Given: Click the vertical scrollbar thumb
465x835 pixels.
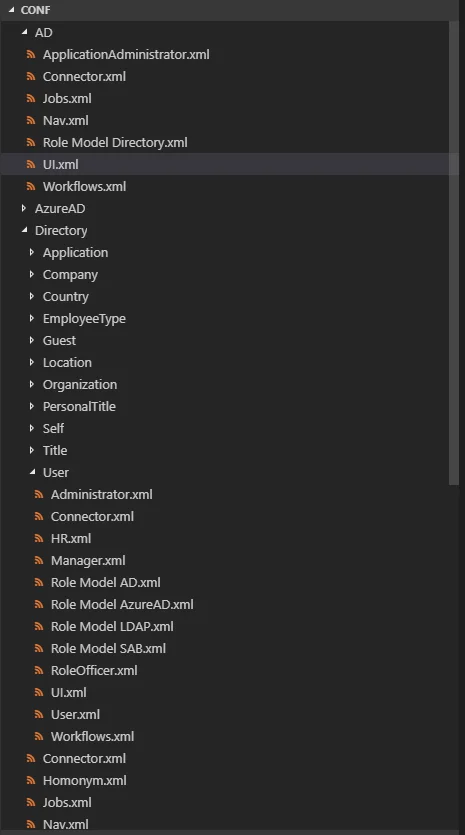Looking at the screenshot, I should (454, 253).
